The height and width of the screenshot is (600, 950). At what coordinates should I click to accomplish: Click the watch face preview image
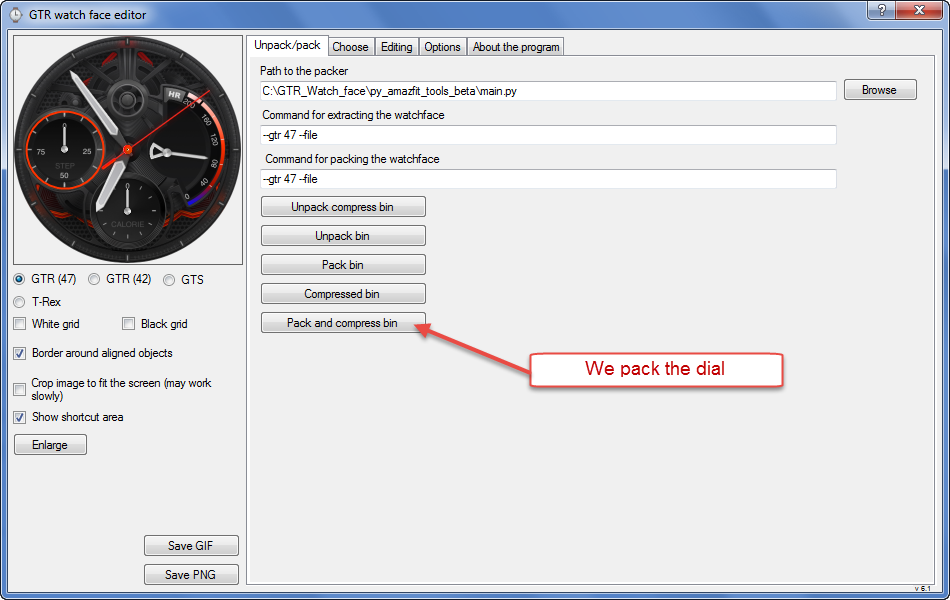coord(128,150)
